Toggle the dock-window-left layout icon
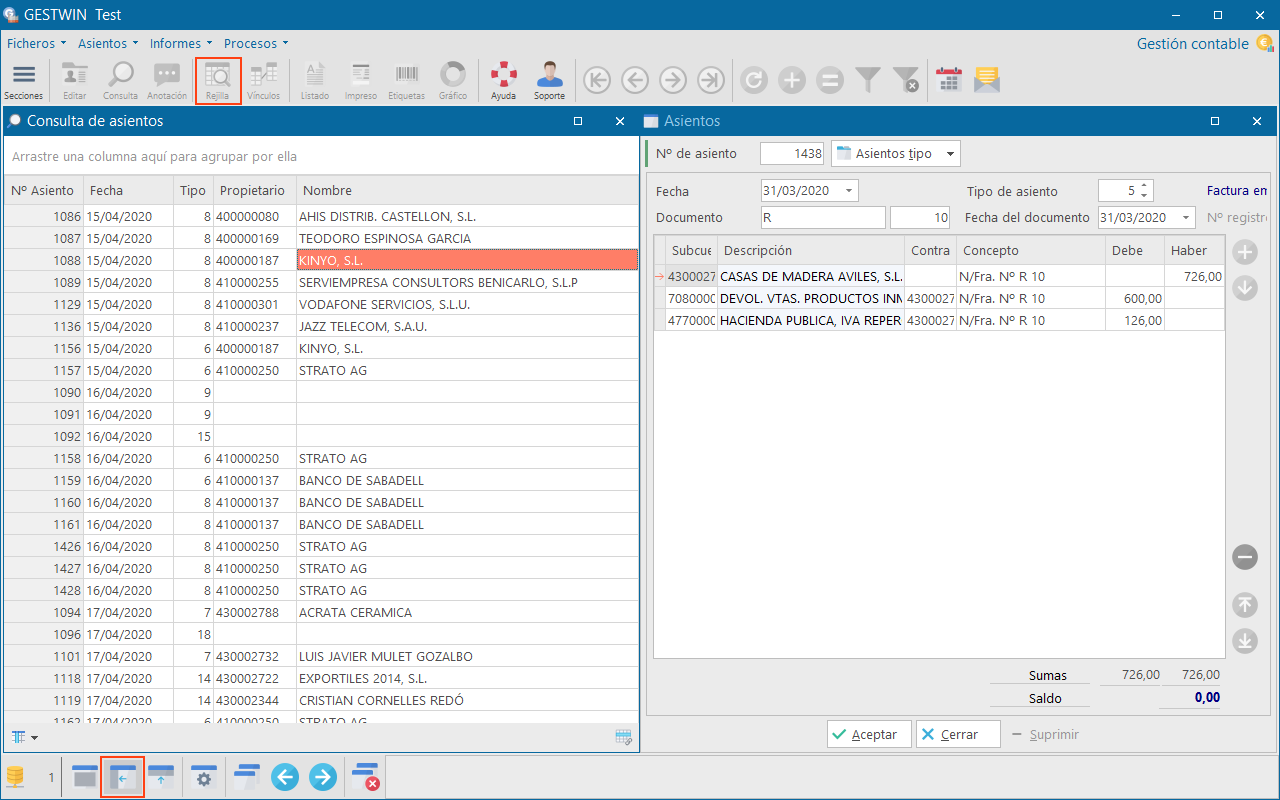Screen dimensions: 1280x800 pyautogui.click(x=123, y=777)
